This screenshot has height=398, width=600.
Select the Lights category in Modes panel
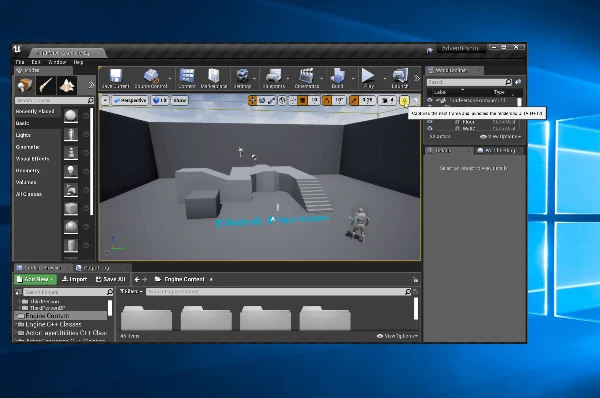point(38,135)
